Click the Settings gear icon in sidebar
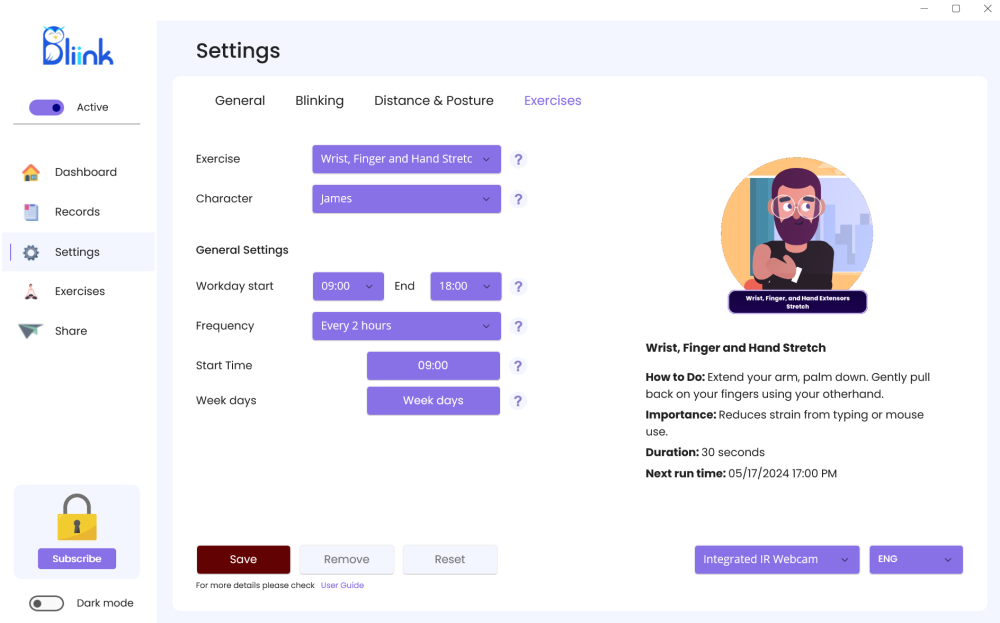The image size is (1000, 623). pos(31,252)
